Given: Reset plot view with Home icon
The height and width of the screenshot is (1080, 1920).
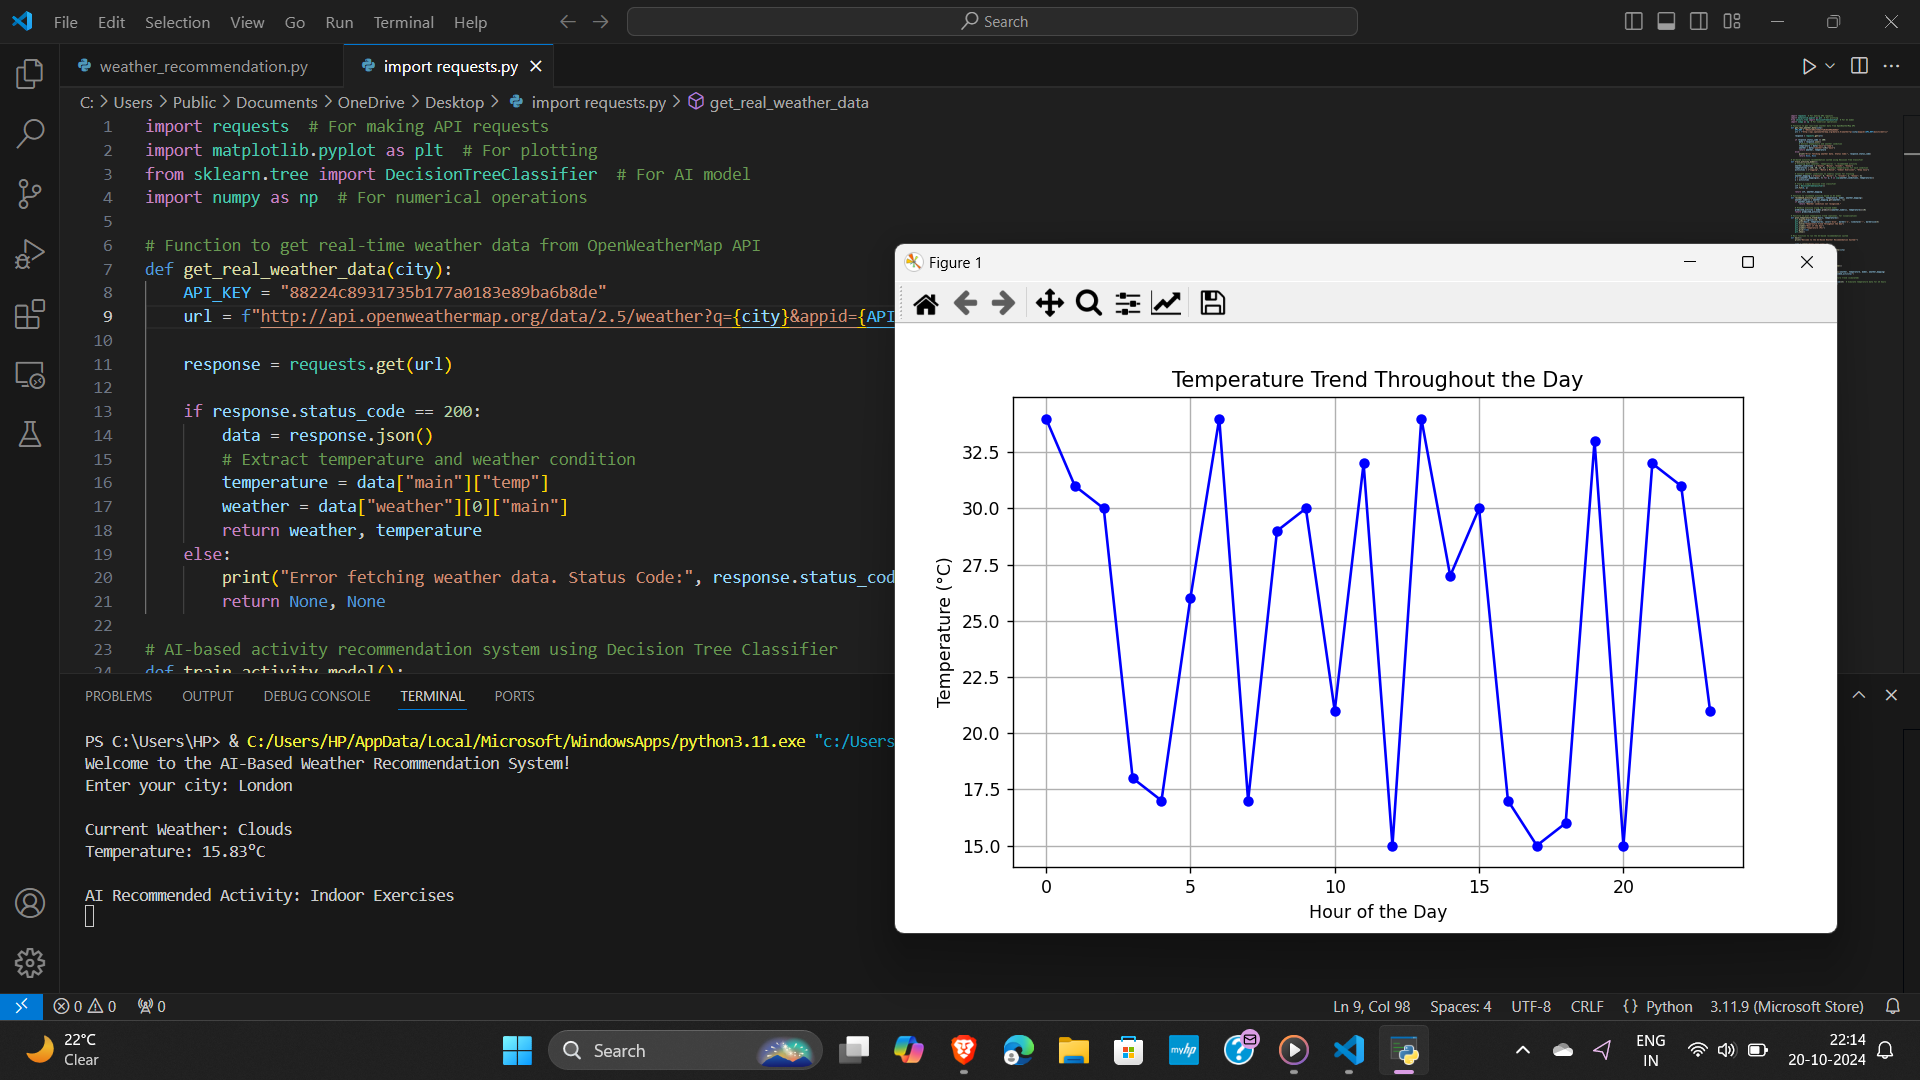Looking at the screenshot, I should pos(926,303).
